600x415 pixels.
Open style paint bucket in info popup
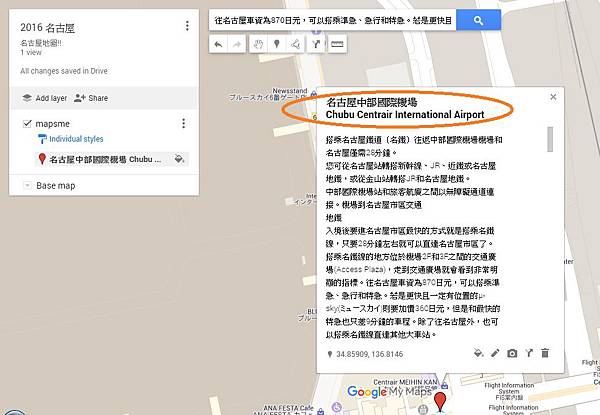click(478, 353)
